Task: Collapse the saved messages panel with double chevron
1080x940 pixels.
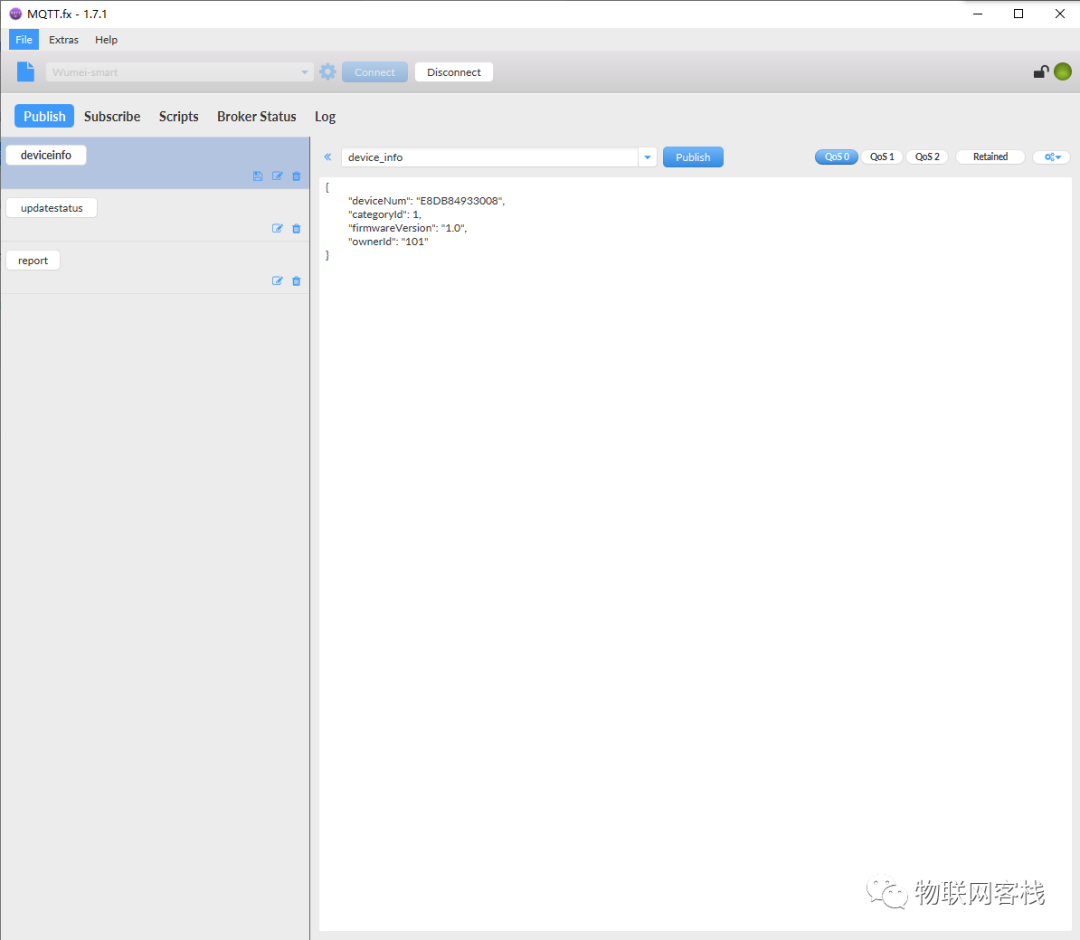Action: click(328, 157)
